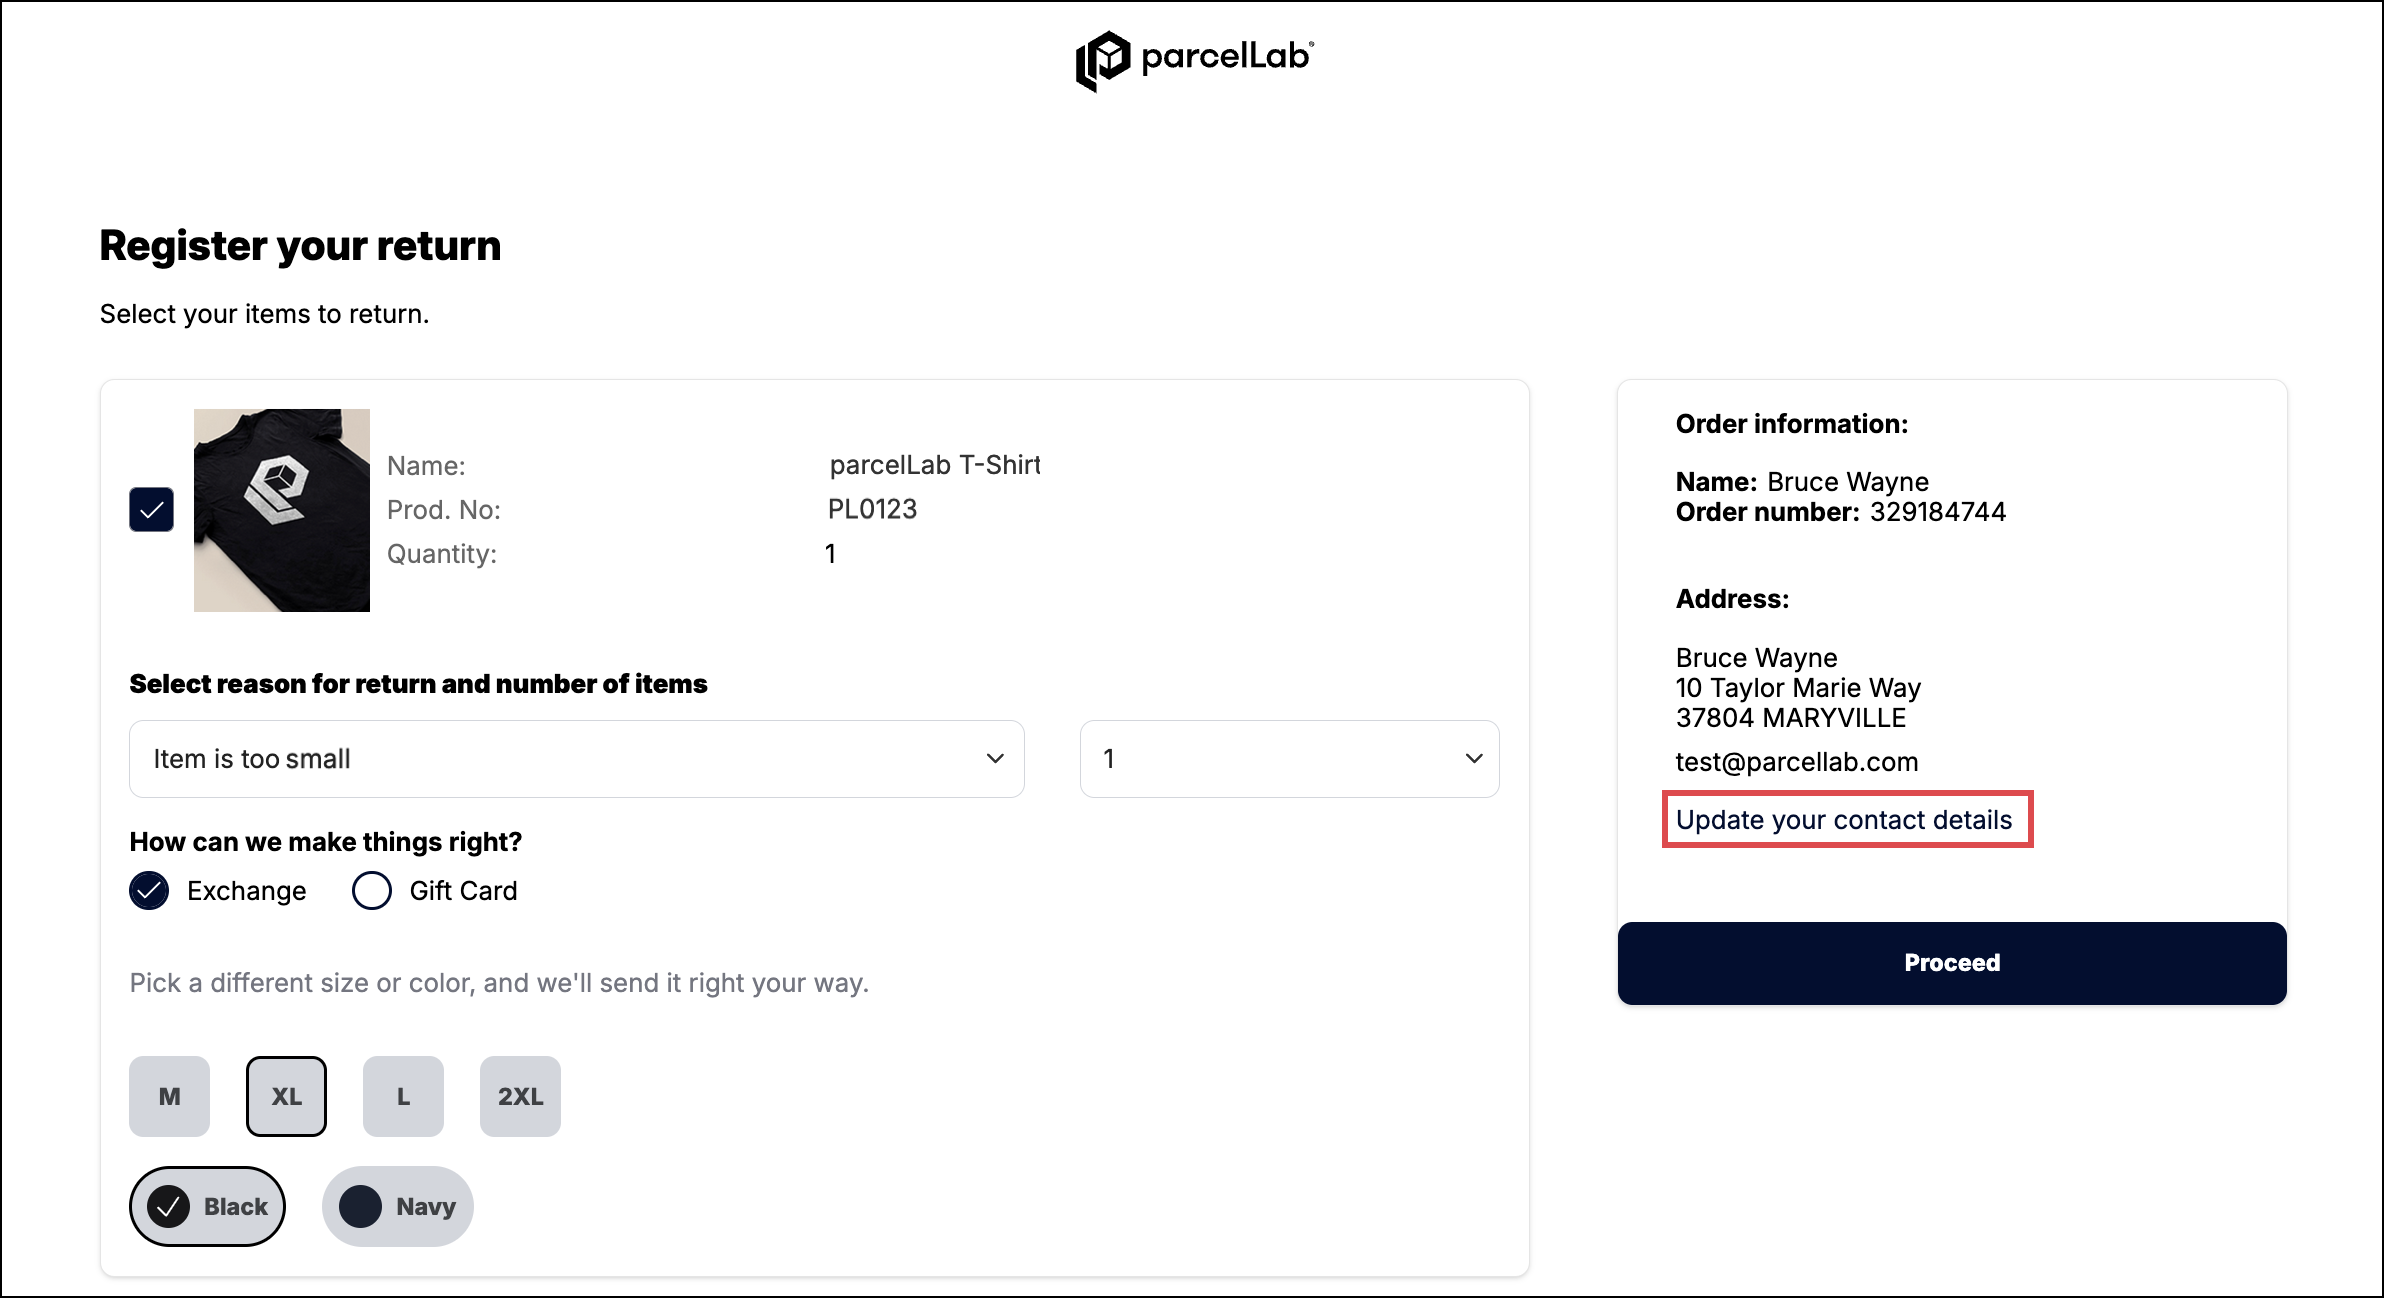Uncheck the parcelLab T-Shirt item checkbox
Viewport: 2384px width, 1298px height.
pos(151,510)
